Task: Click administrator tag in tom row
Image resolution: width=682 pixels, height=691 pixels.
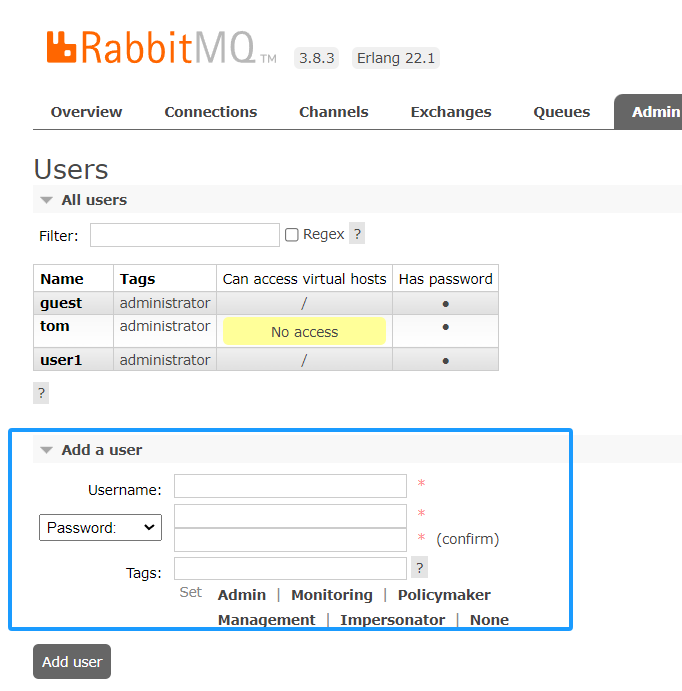Action: pos(165,326)
